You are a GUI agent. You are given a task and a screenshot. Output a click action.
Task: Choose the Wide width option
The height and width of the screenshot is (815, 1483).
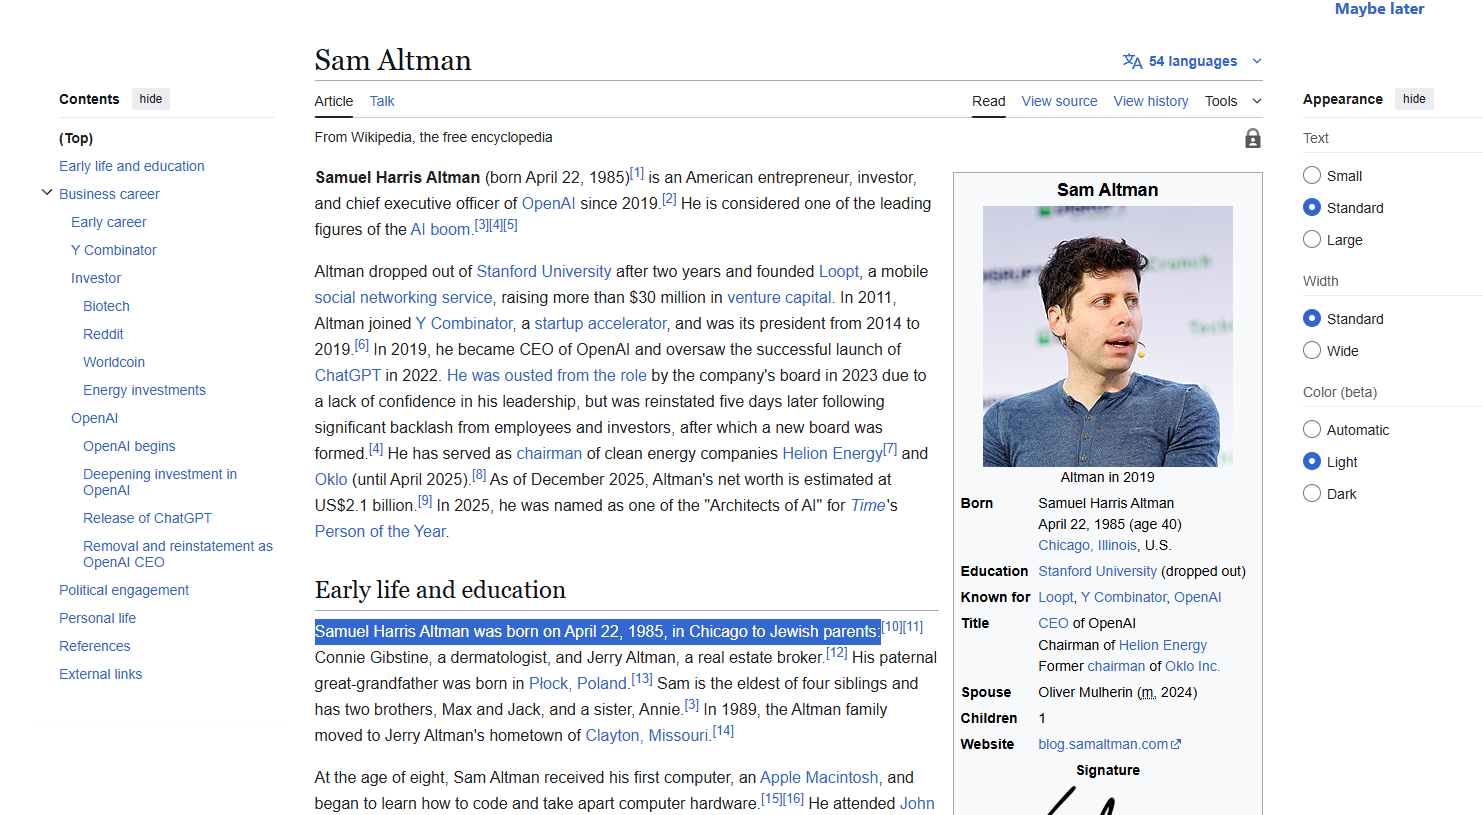pyautogui.click(x=1312, y=351)
